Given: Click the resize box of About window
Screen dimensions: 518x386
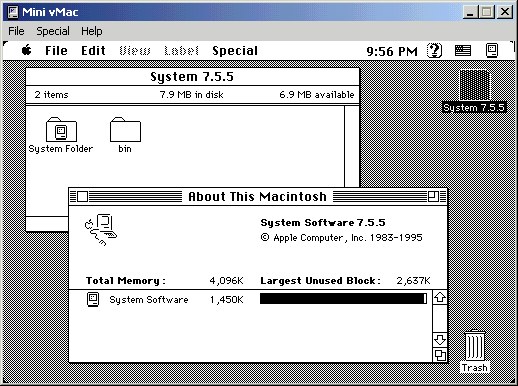Looking at the screenshot, I should [x=440, y=355].
